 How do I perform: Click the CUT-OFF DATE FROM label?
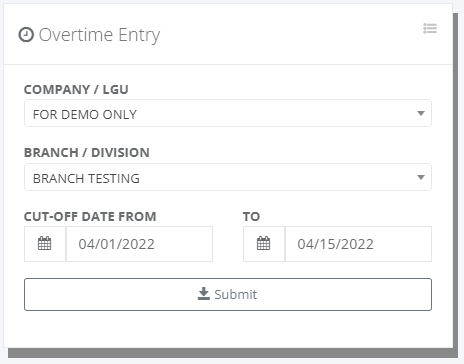click(90, 217)
